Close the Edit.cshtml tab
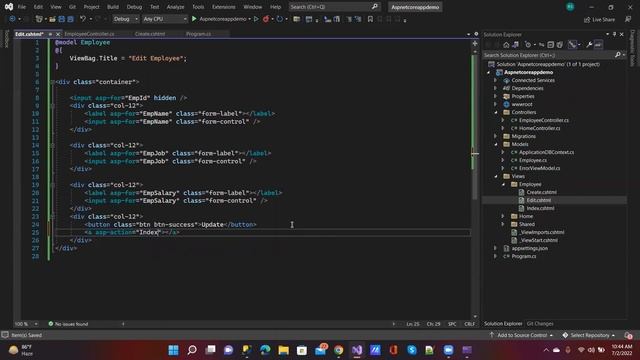 click(58, 34)
